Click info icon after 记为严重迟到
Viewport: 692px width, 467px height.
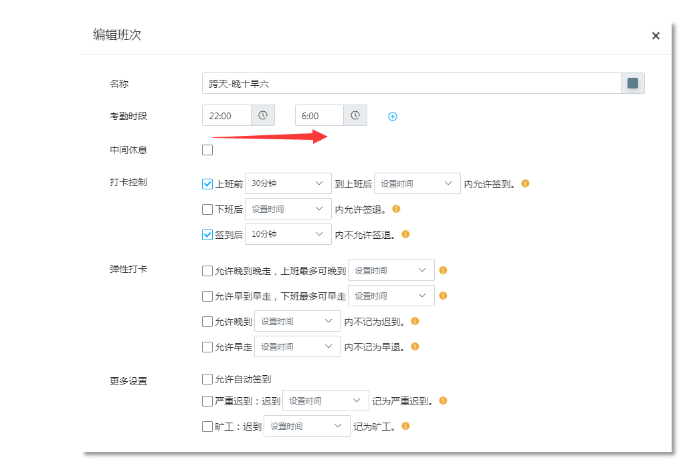(x=443, y=401)
